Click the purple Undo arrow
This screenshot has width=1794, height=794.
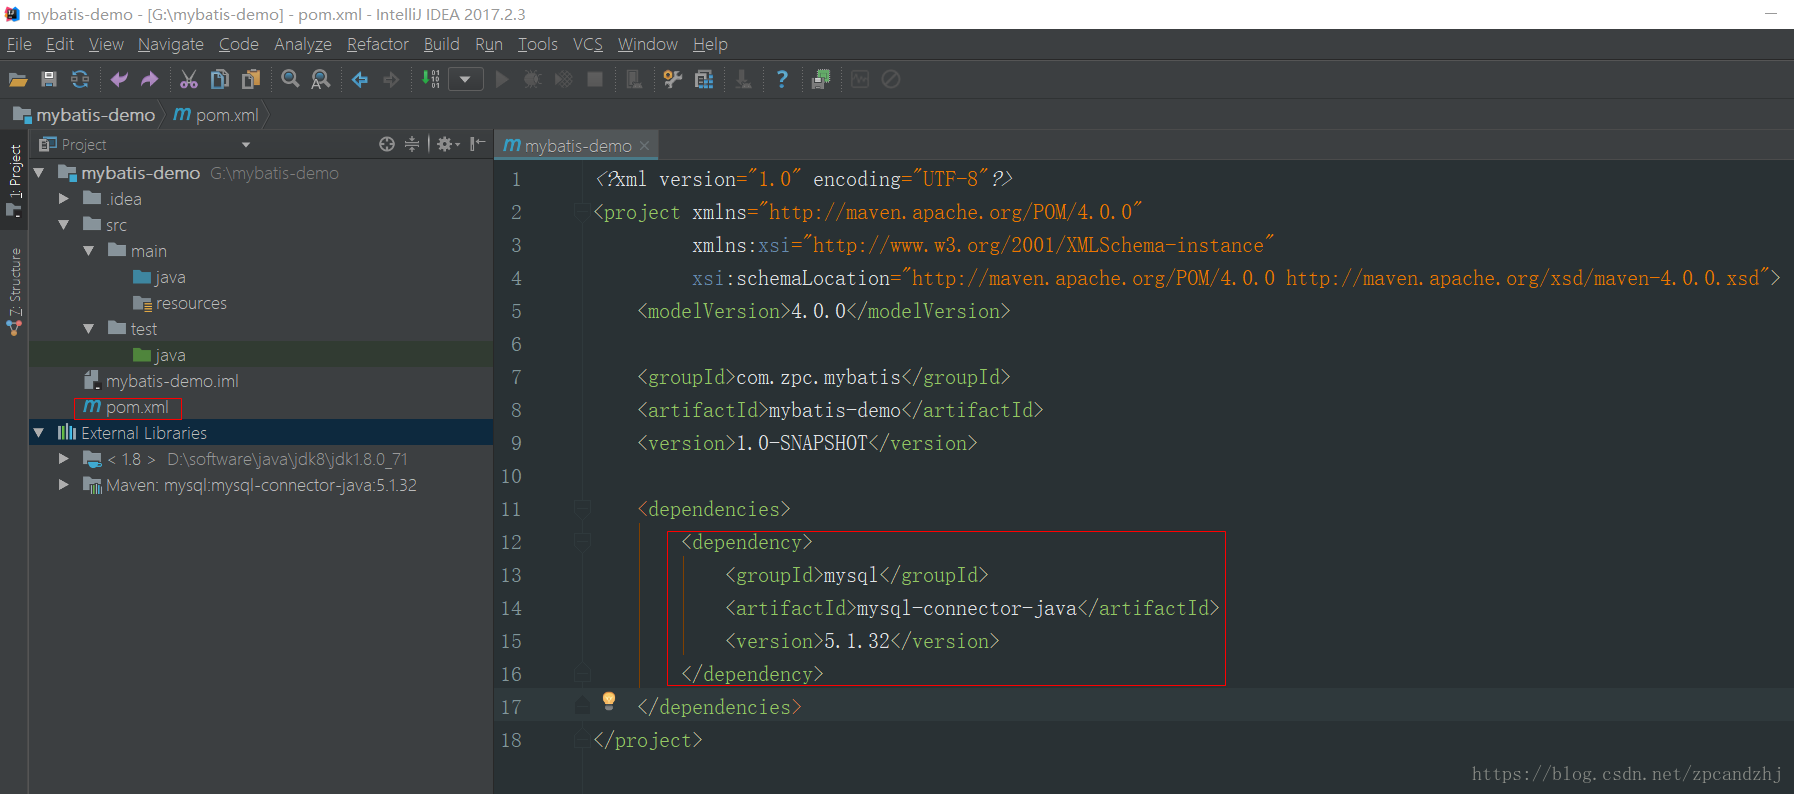[x=119, y=79]
